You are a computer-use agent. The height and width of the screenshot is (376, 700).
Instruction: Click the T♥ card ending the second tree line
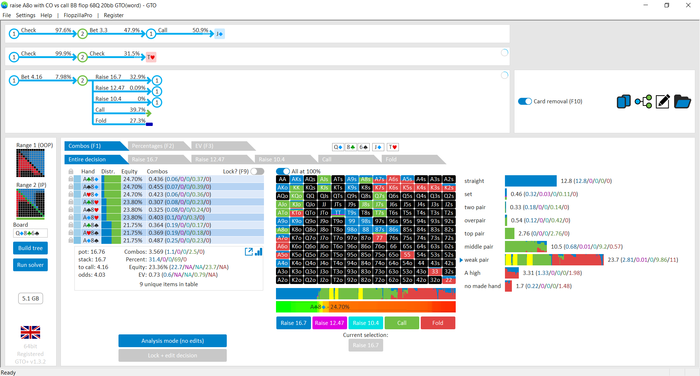tap(151, 57)
